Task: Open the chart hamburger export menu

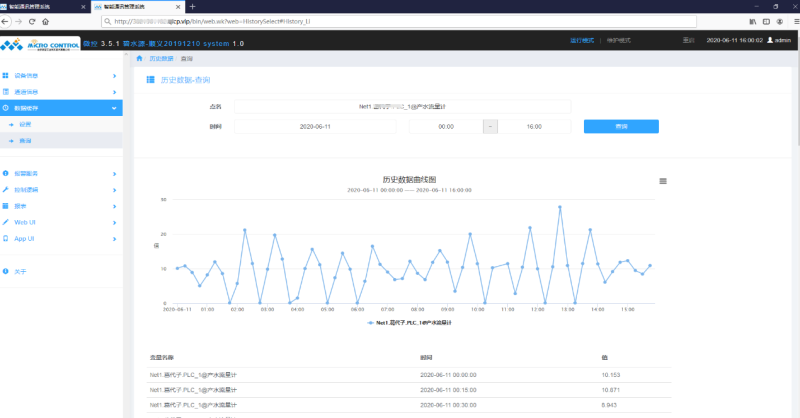Action: (x=663, y=181)
